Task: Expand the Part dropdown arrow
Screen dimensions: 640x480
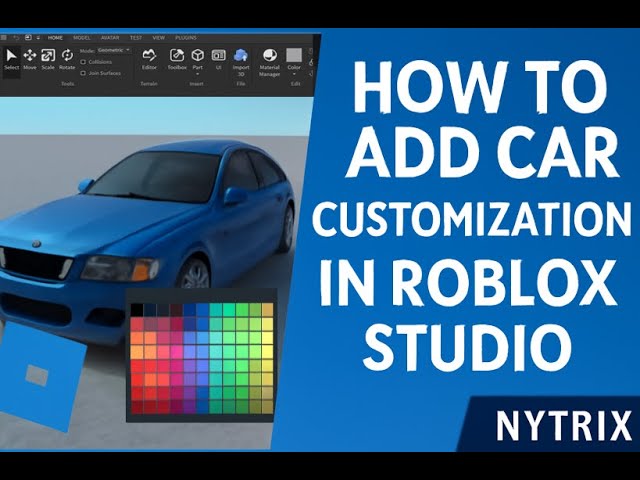Action: [198, 74]
